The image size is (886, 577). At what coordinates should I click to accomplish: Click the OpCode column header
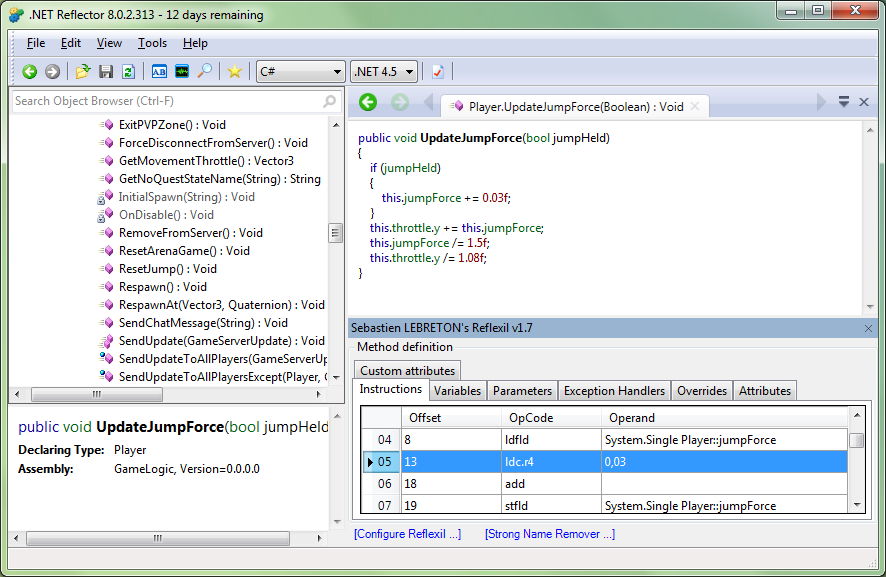(x=551, y=418)
